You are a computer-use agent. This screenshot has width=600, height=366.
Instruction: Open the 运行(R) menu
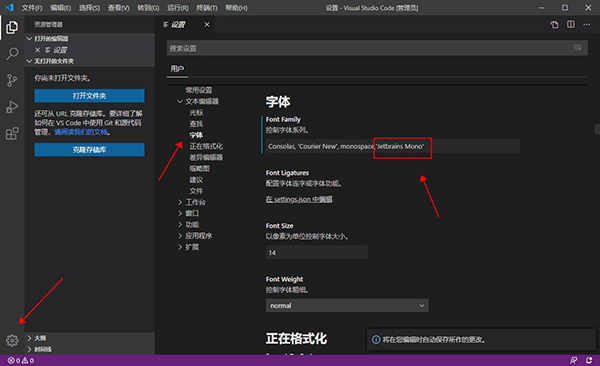[178, 8]
